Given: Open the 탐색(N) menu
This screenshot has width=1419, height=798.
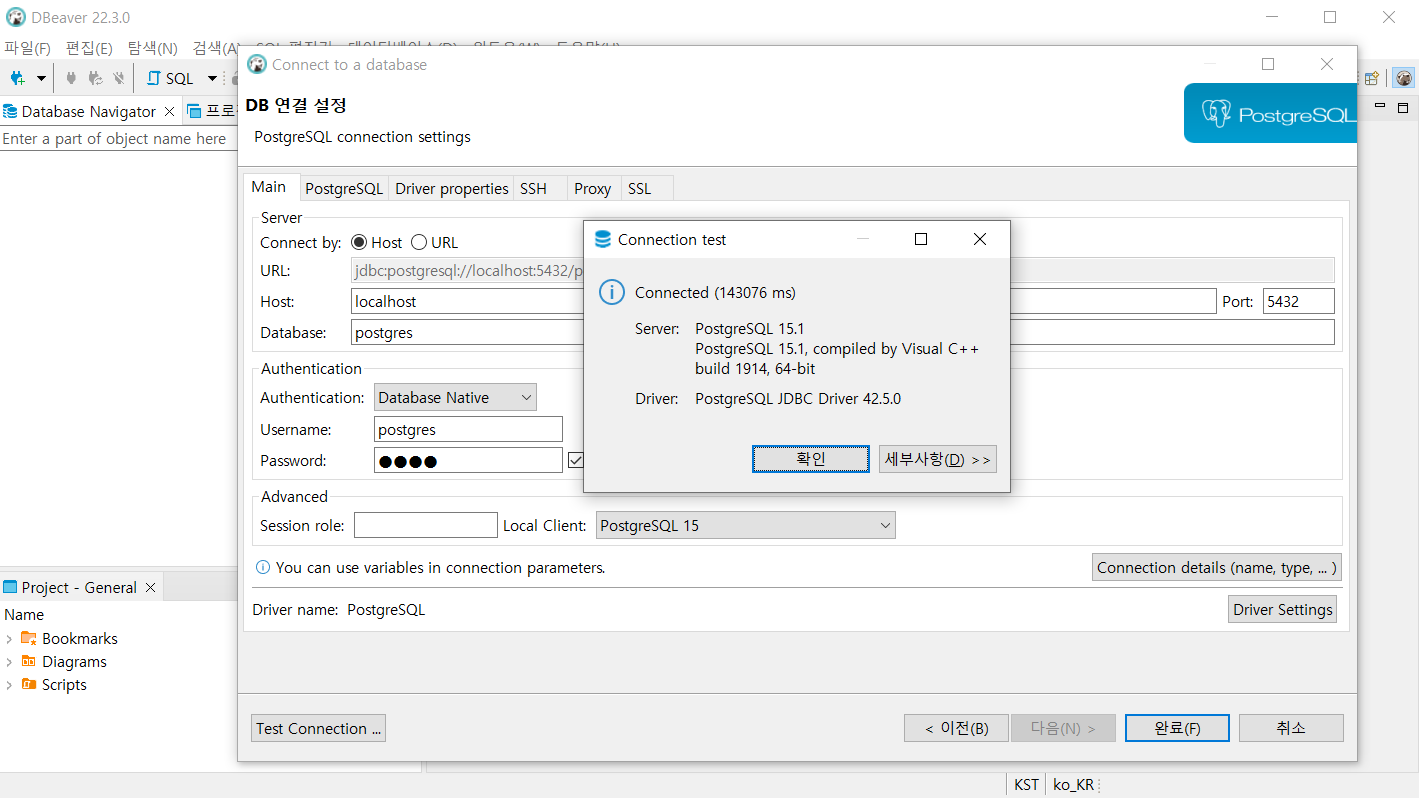Looking at the screenshot, I should coord(152,48).
